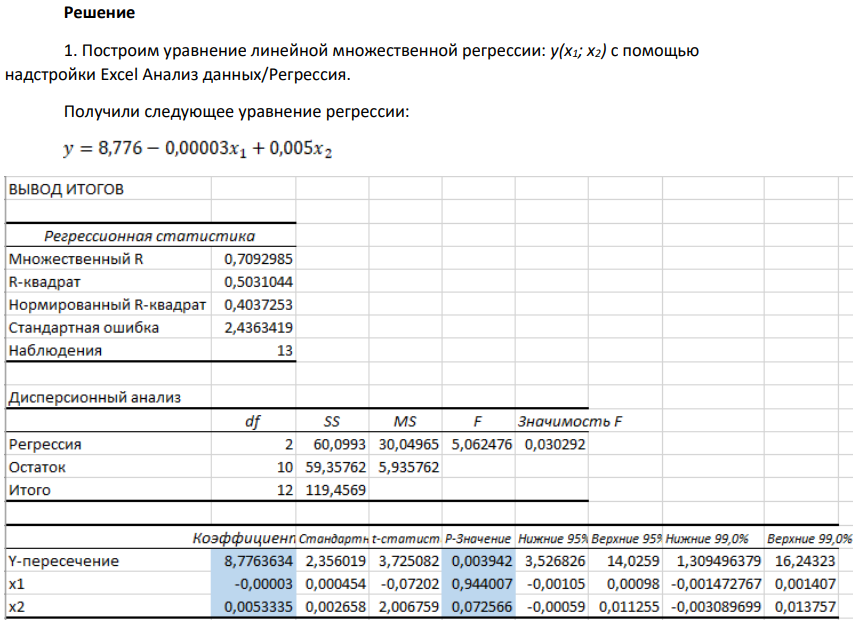The image size is (853, 620).
Task: Click 'Нормированный R-квадрат' label
Action: tap(107, 305)
